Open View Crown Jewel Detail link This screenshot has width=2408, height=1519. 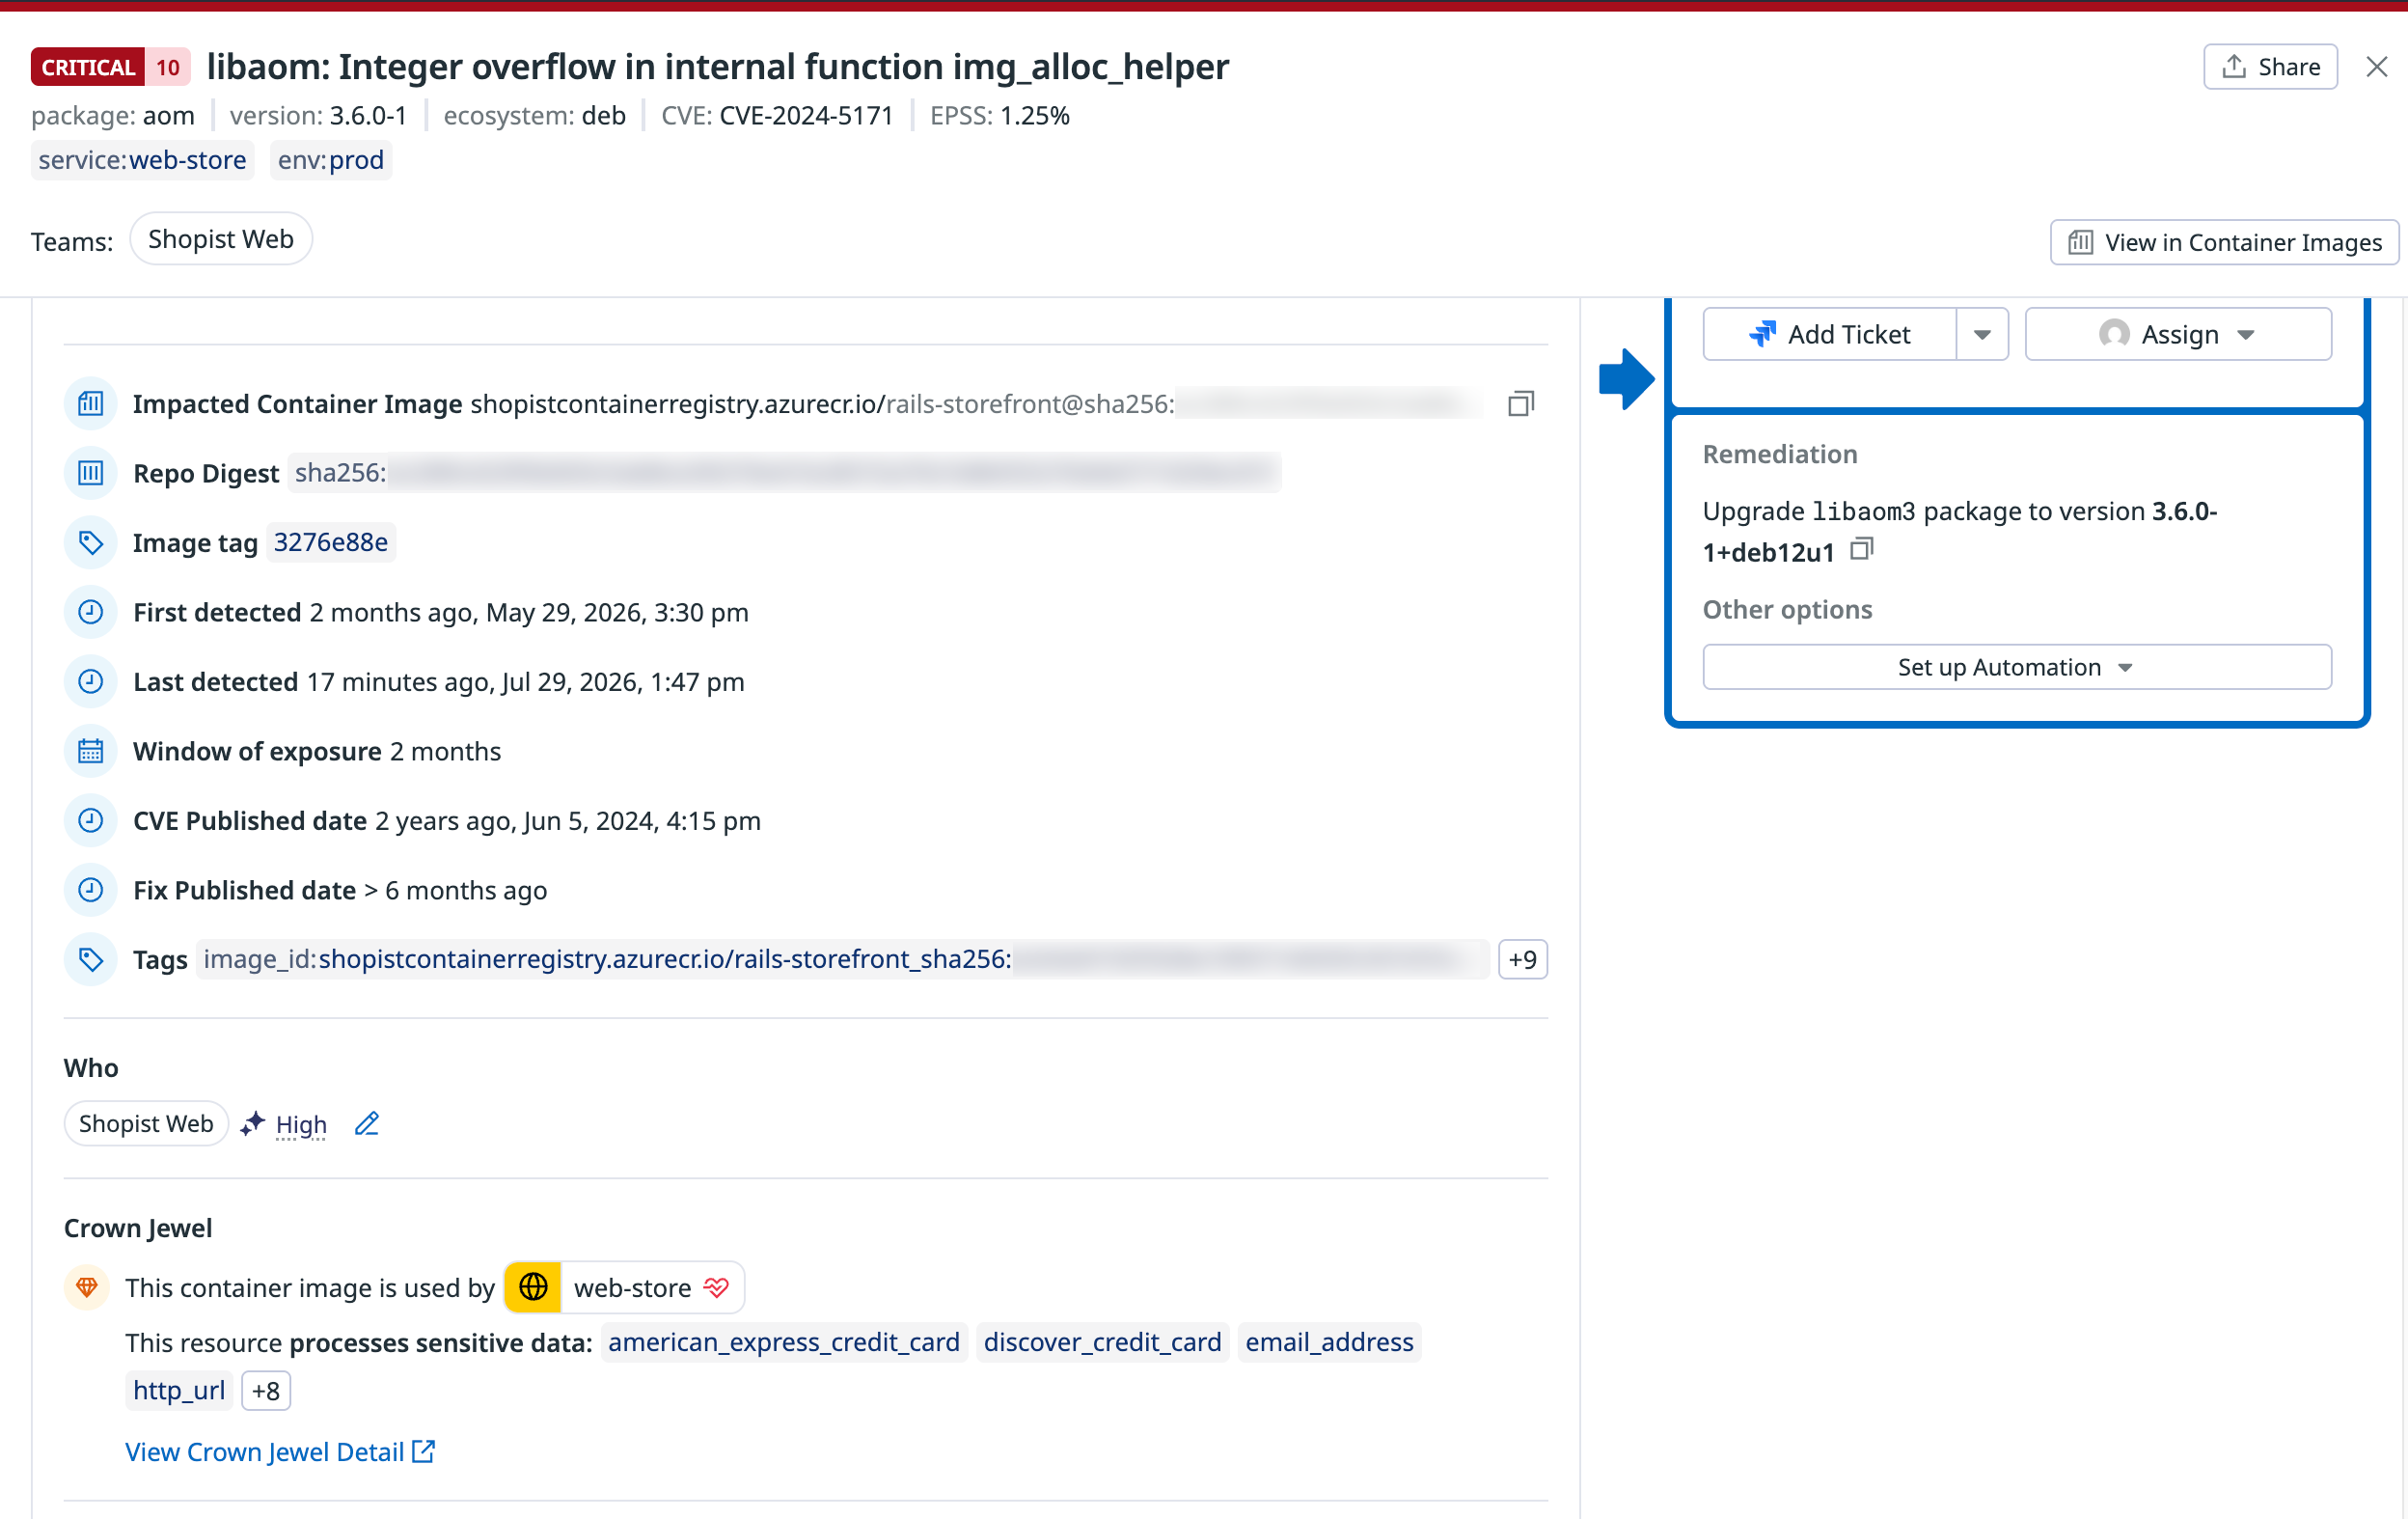tap(280, 1452)
